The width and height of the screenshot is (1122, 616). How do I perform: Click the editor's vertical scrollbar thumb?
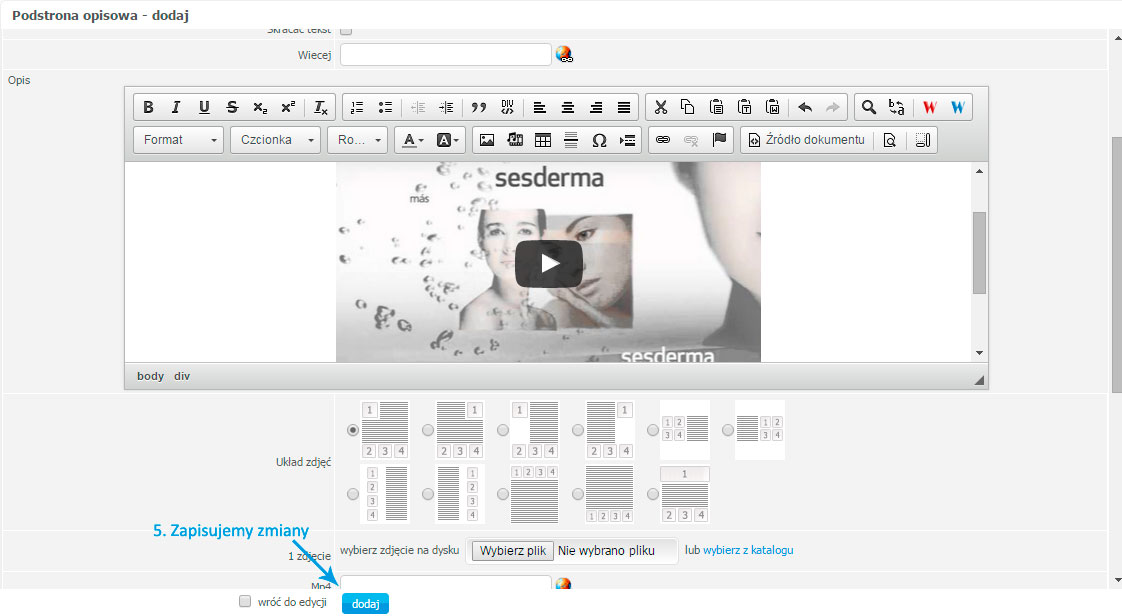979,253
